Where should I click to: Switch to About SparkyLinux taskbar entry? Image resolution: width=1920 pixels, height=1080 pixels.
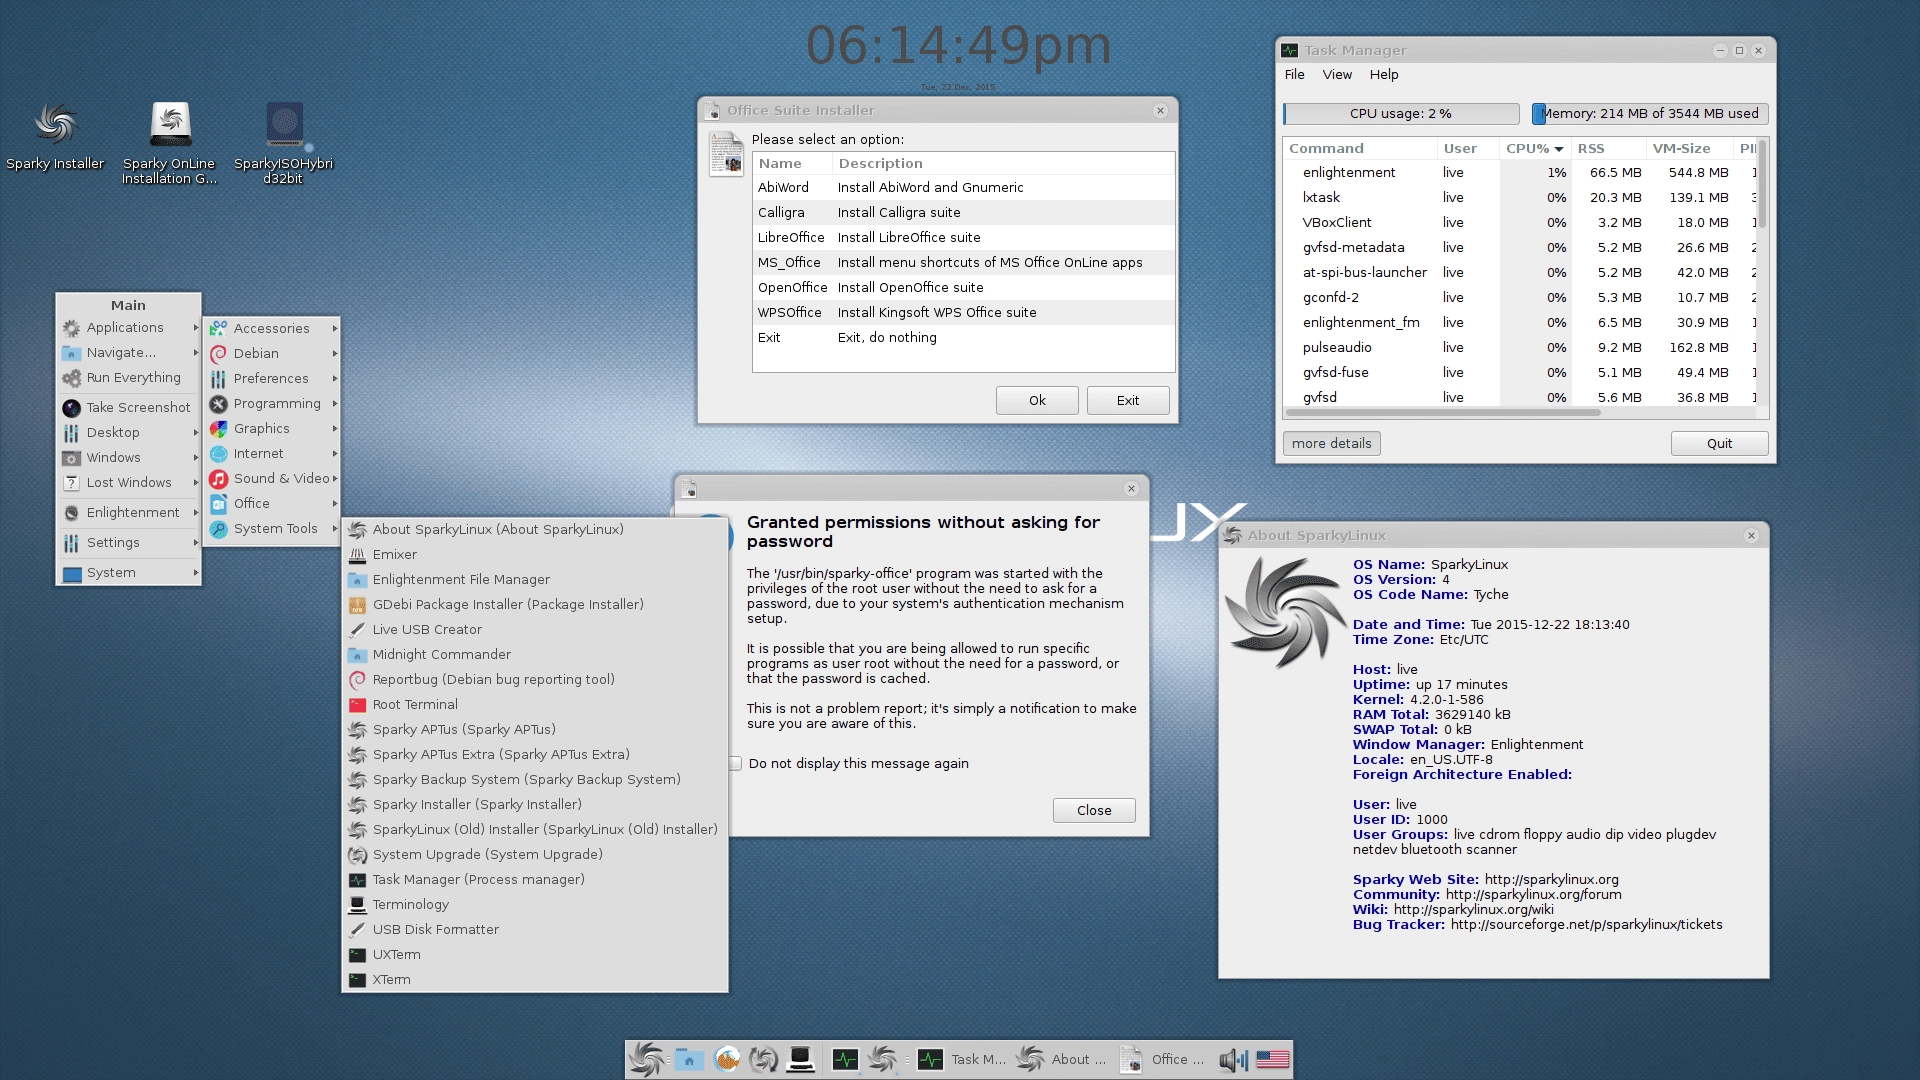(x=1063, y=1059)
